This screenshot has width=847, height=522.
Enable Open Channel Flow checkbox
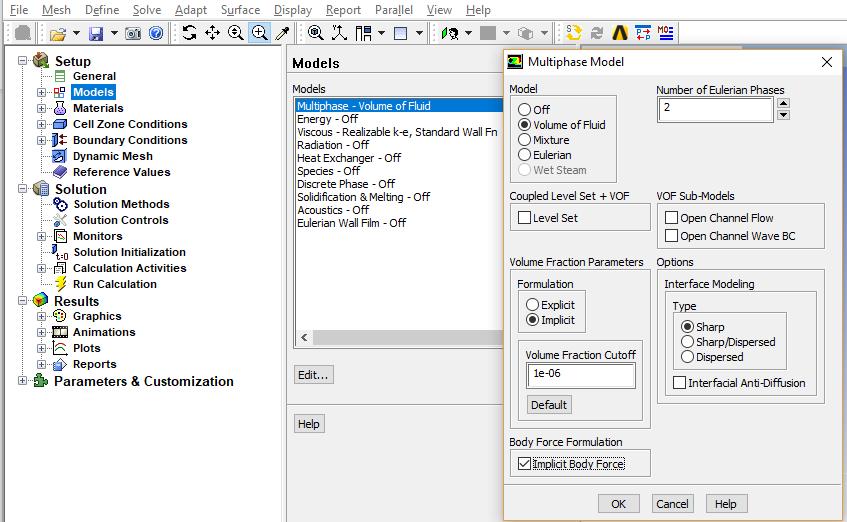pyautogui.click(x=671, y=218)
